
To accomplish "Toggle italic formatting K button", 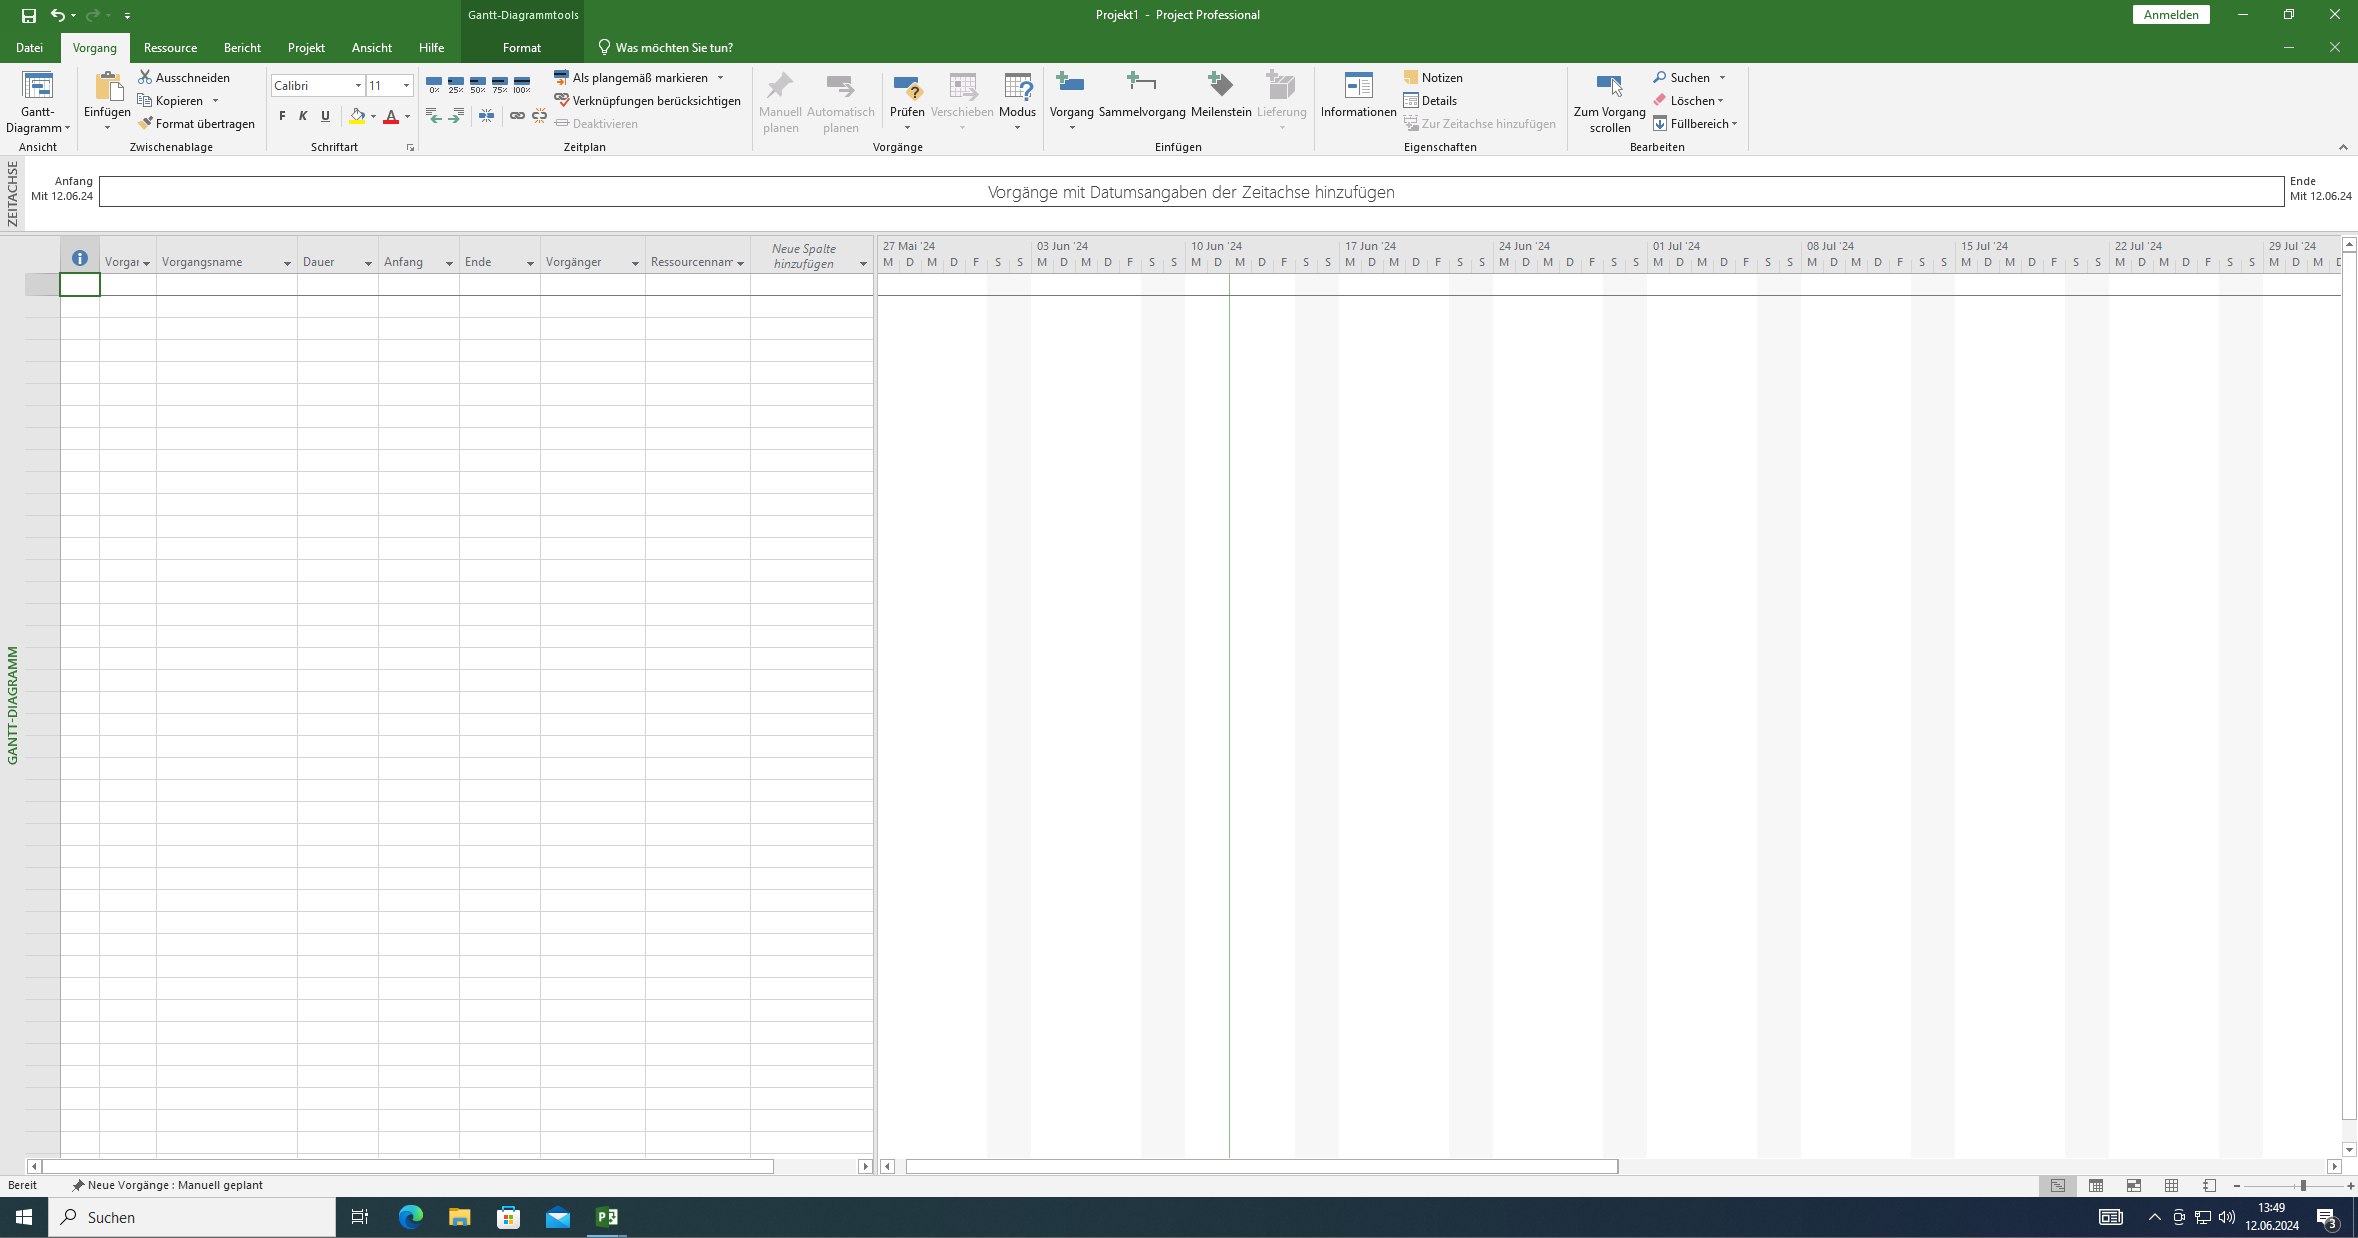I will (303, 116).
